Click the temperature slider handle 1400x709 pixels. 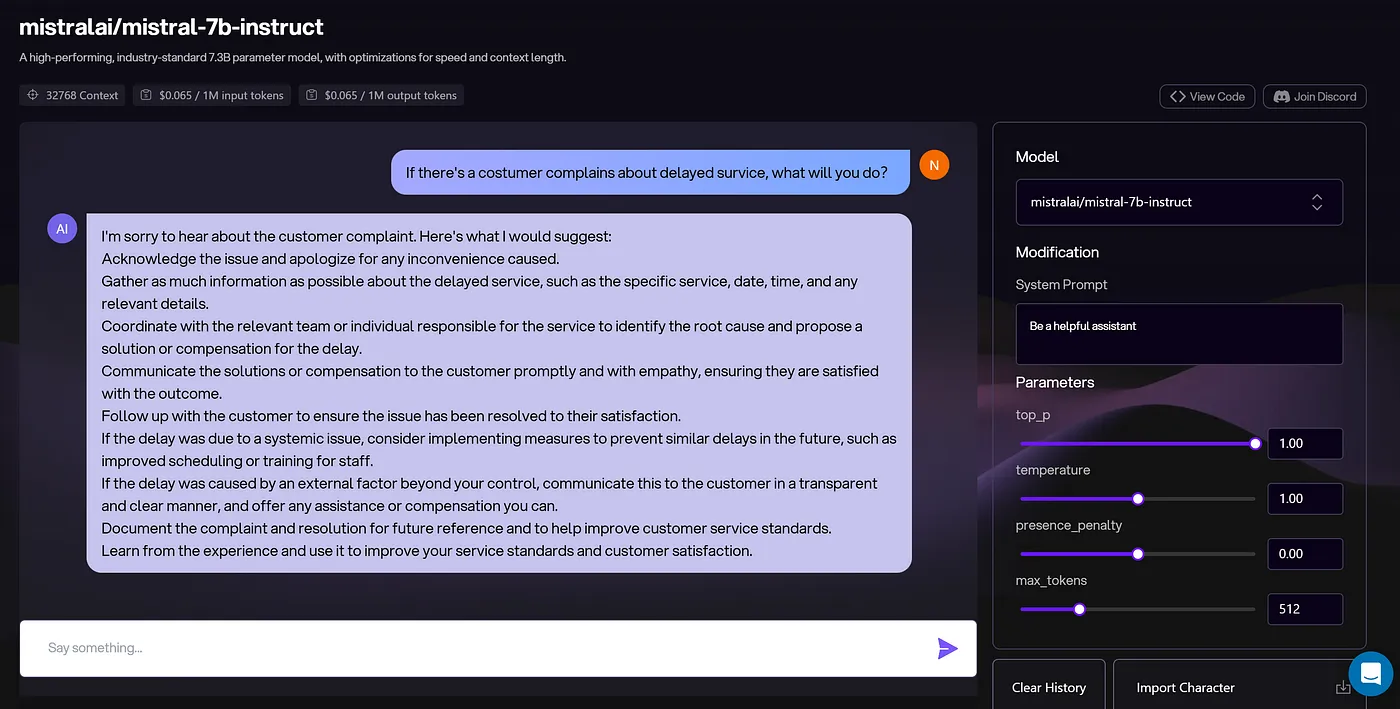tap(1137, 498)
